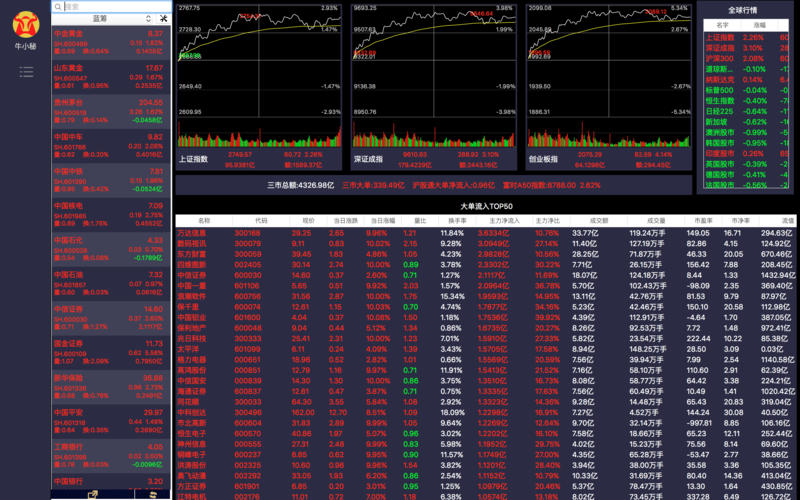Screen dimensions: 800x500
Task: Sort table by 代码 column header
Action: point(261,220)
